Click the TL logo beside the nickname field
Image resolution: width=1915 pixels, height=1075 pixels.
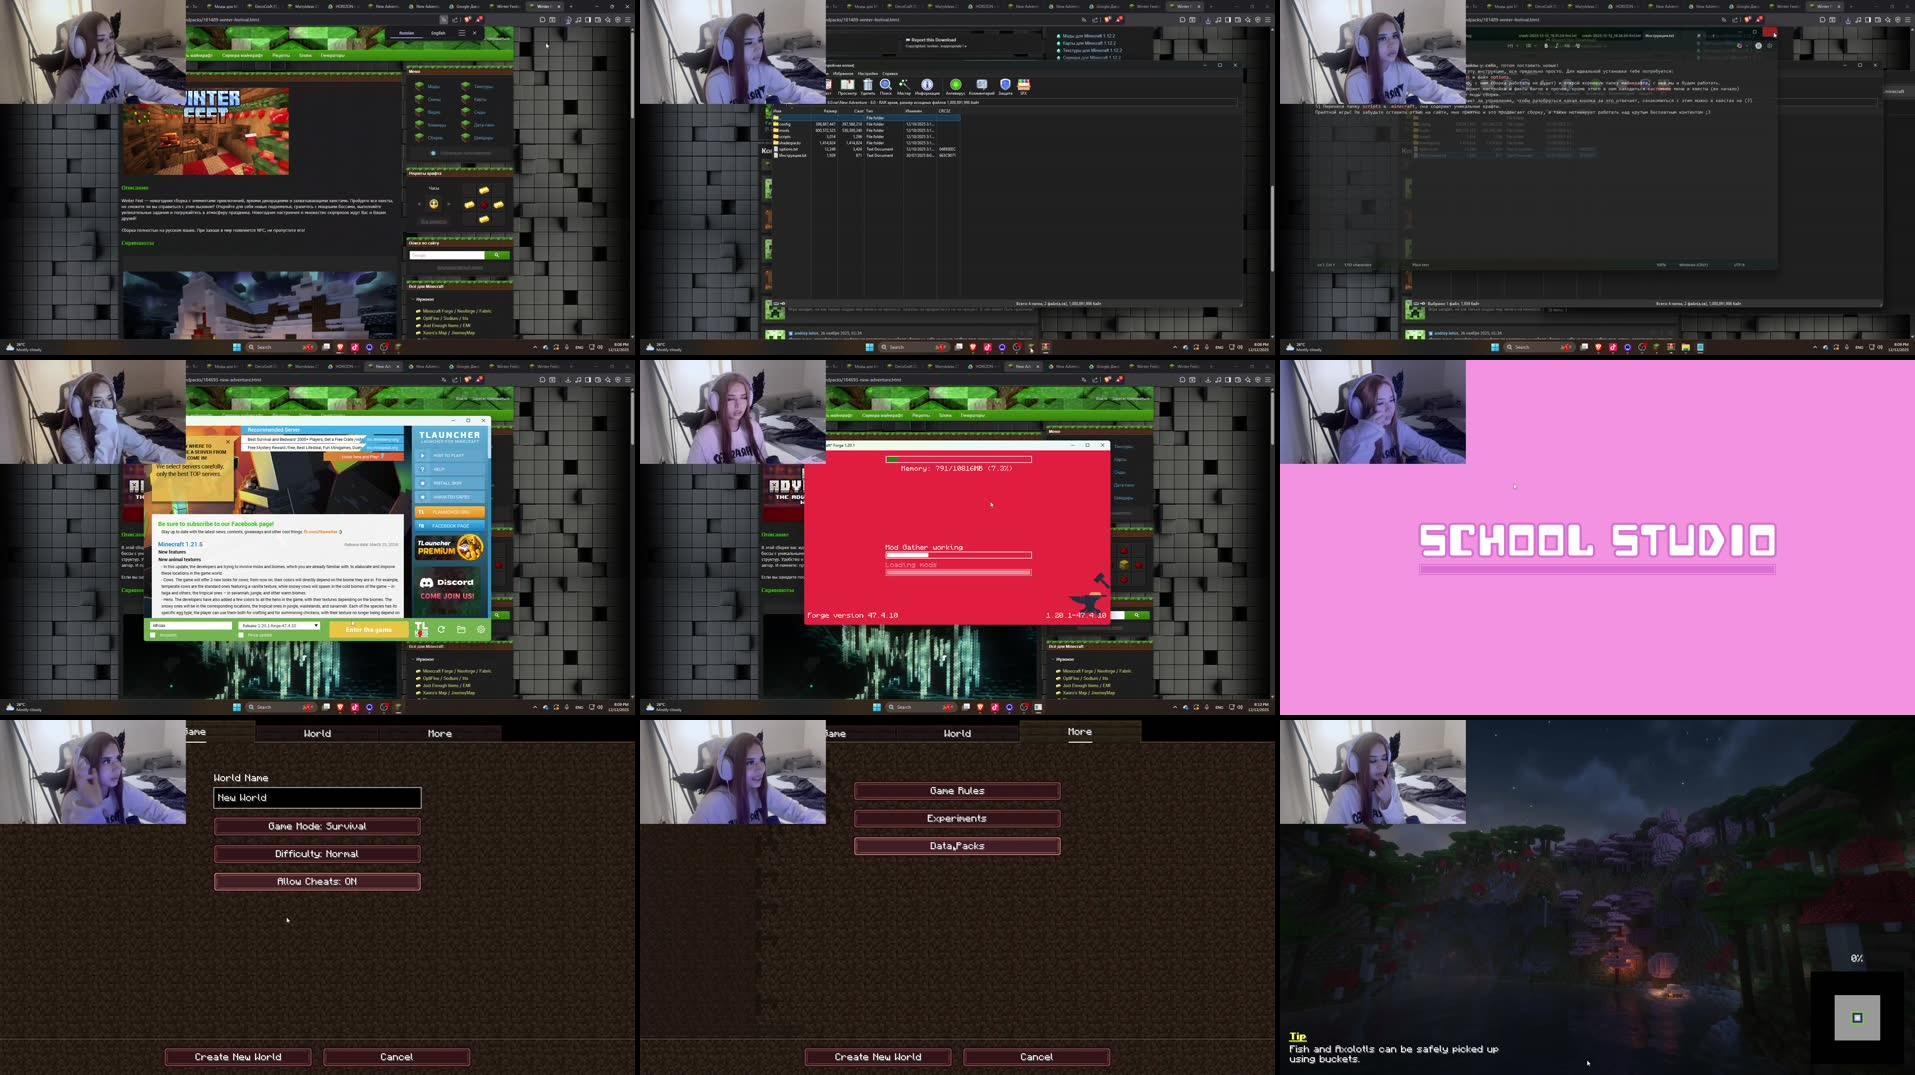[x=422, y=629]
